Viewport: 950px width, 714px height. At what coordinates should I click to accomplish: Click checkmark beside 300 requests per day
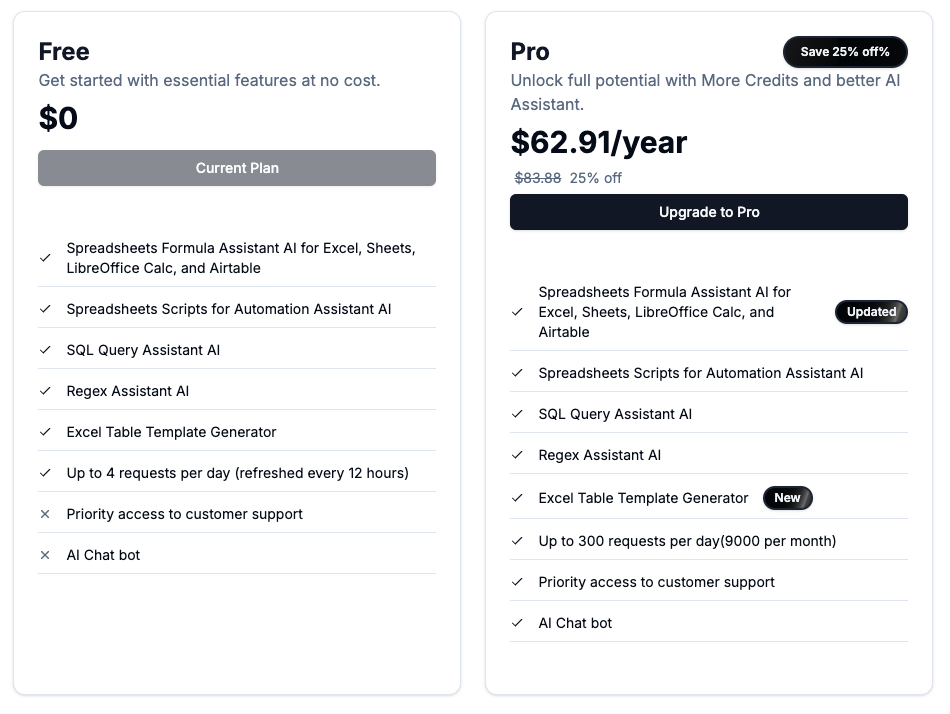coord(517,541)
